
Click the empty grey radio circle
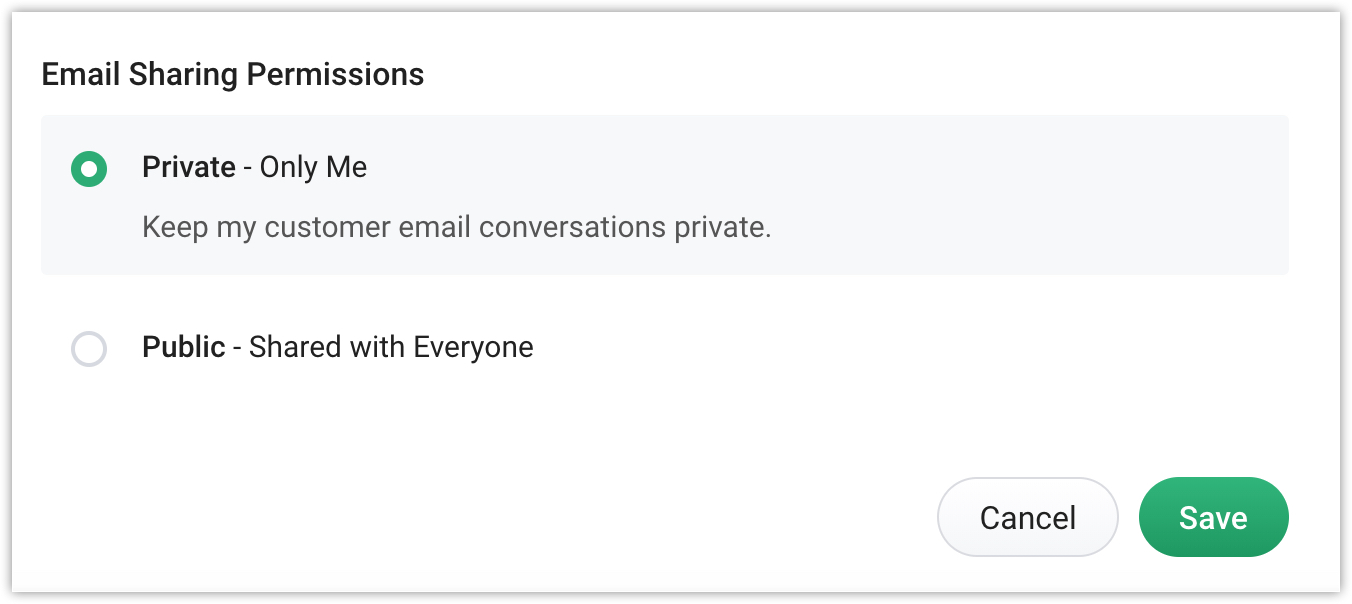pyautogui.click(x=89, y=349)
